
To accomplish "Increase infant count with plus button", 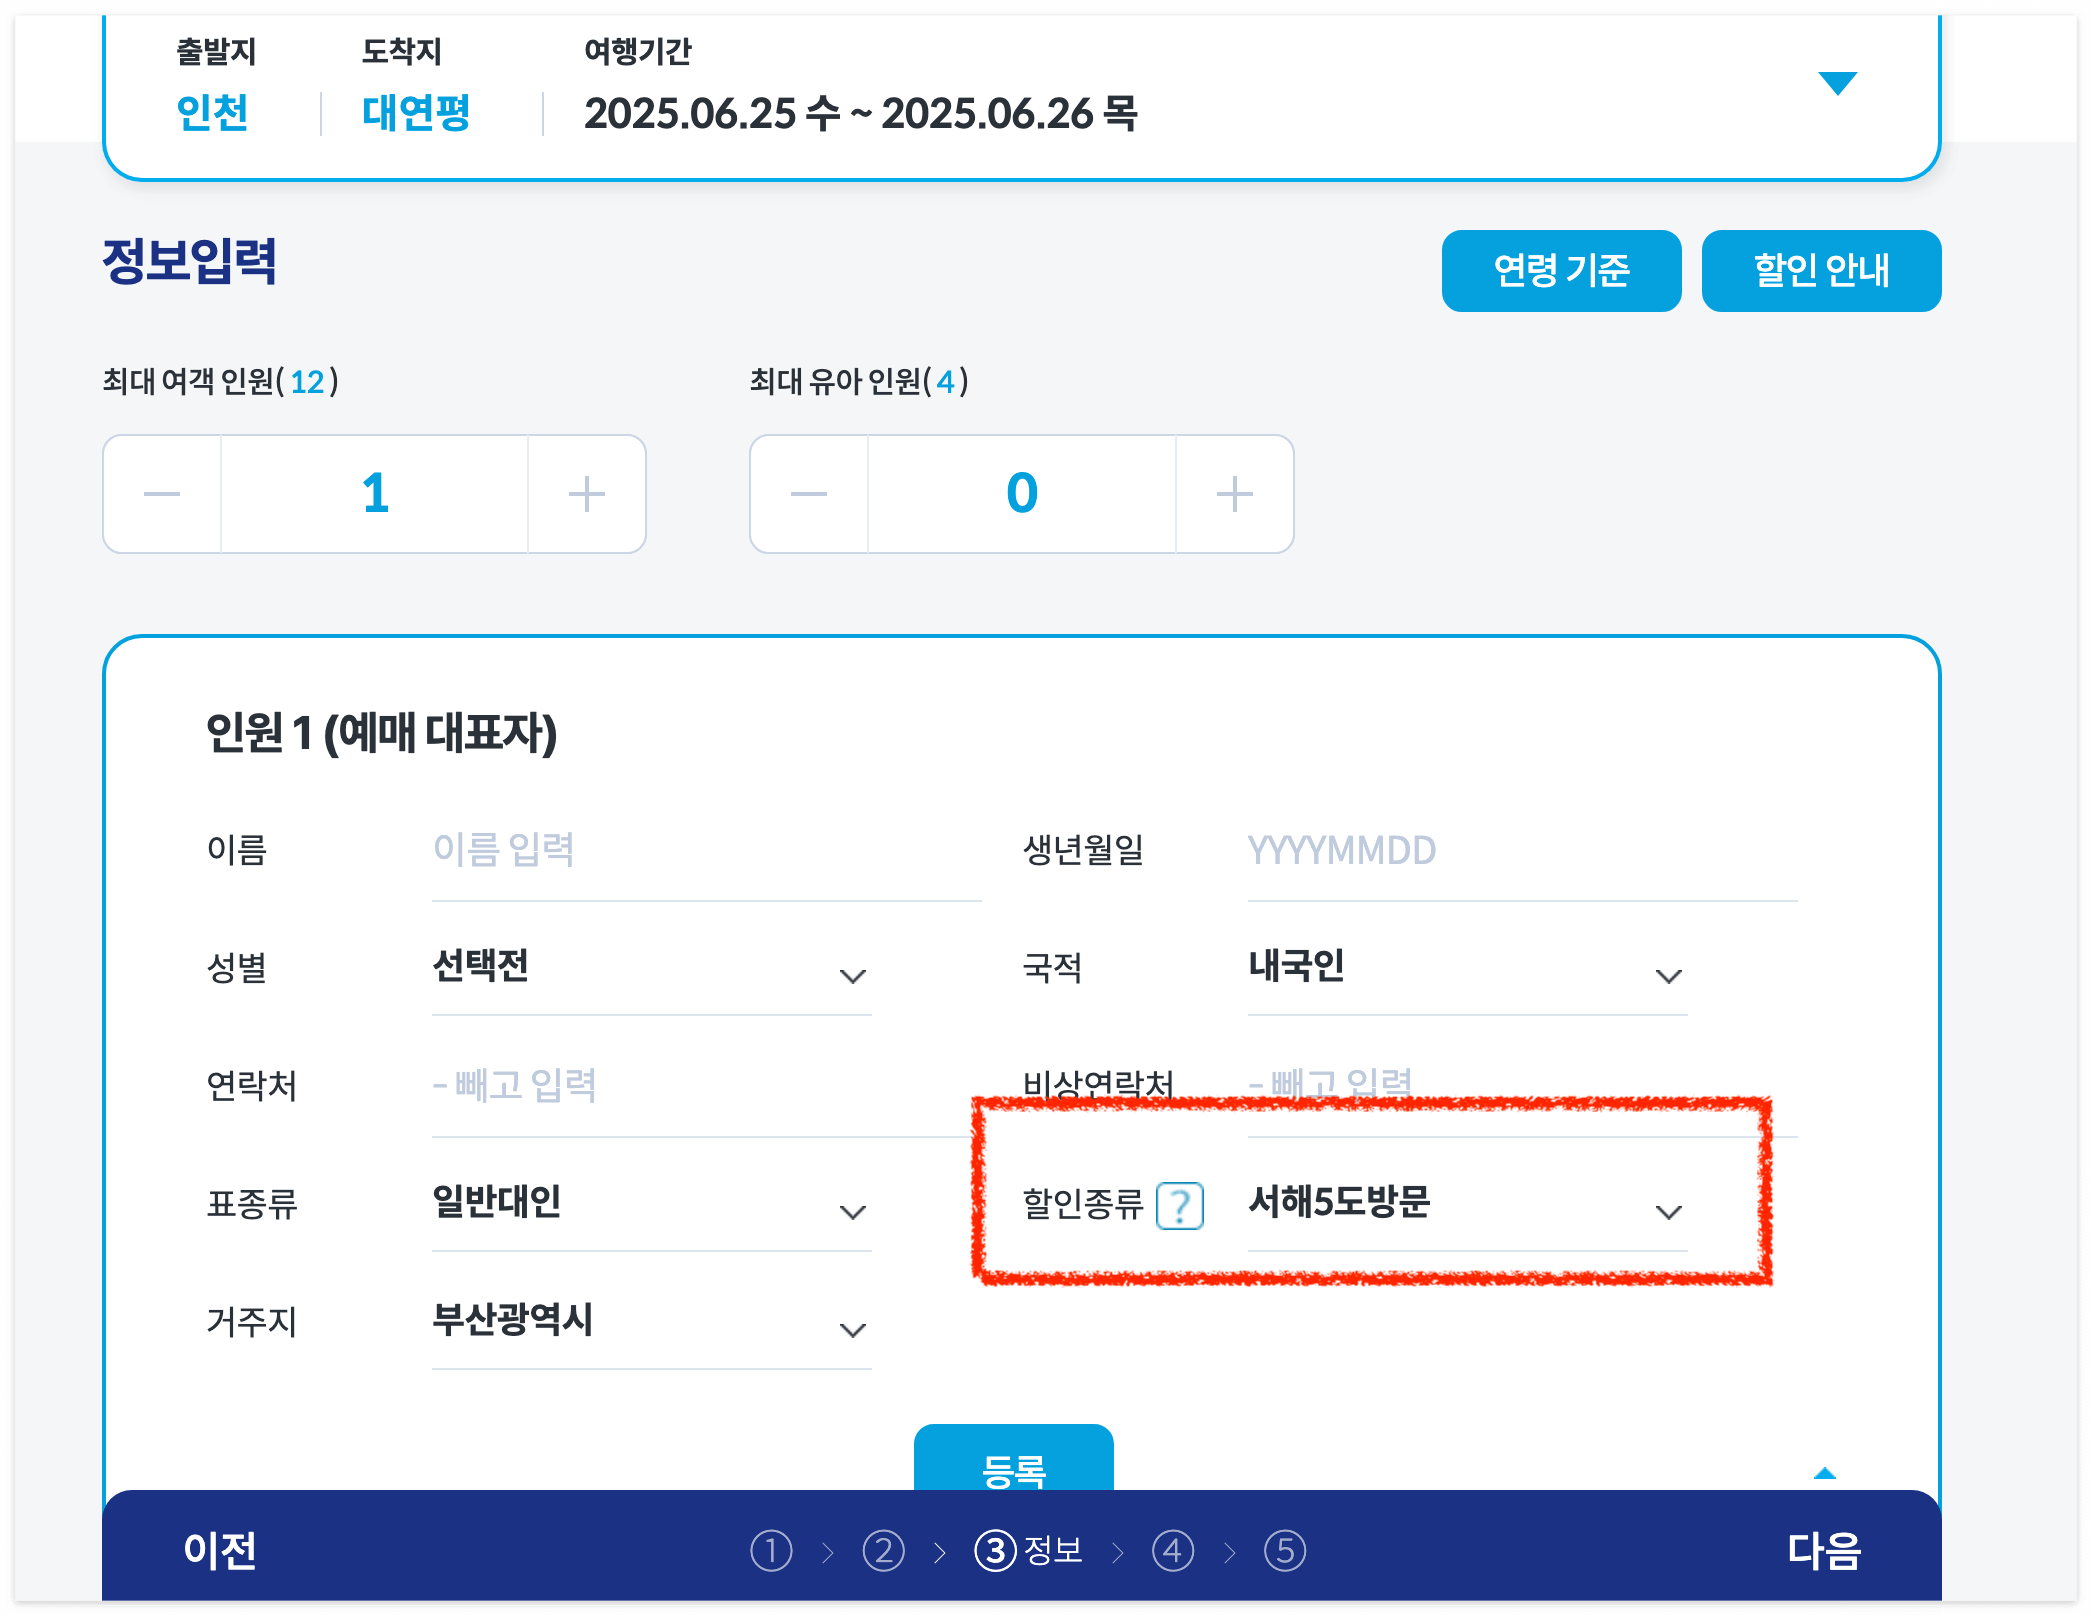I will (1233, 494).
